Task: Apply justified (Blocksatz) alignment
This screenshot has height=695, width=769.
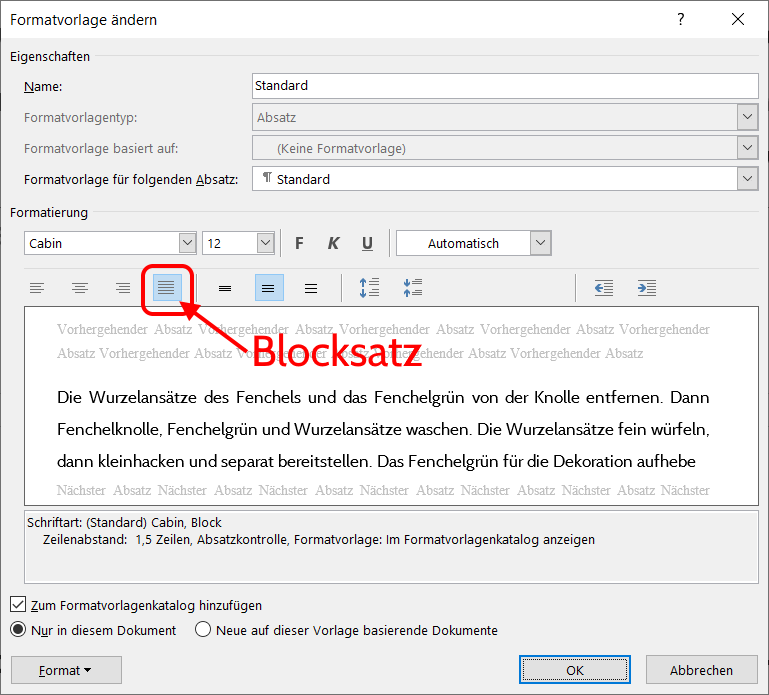Action: 166,288
